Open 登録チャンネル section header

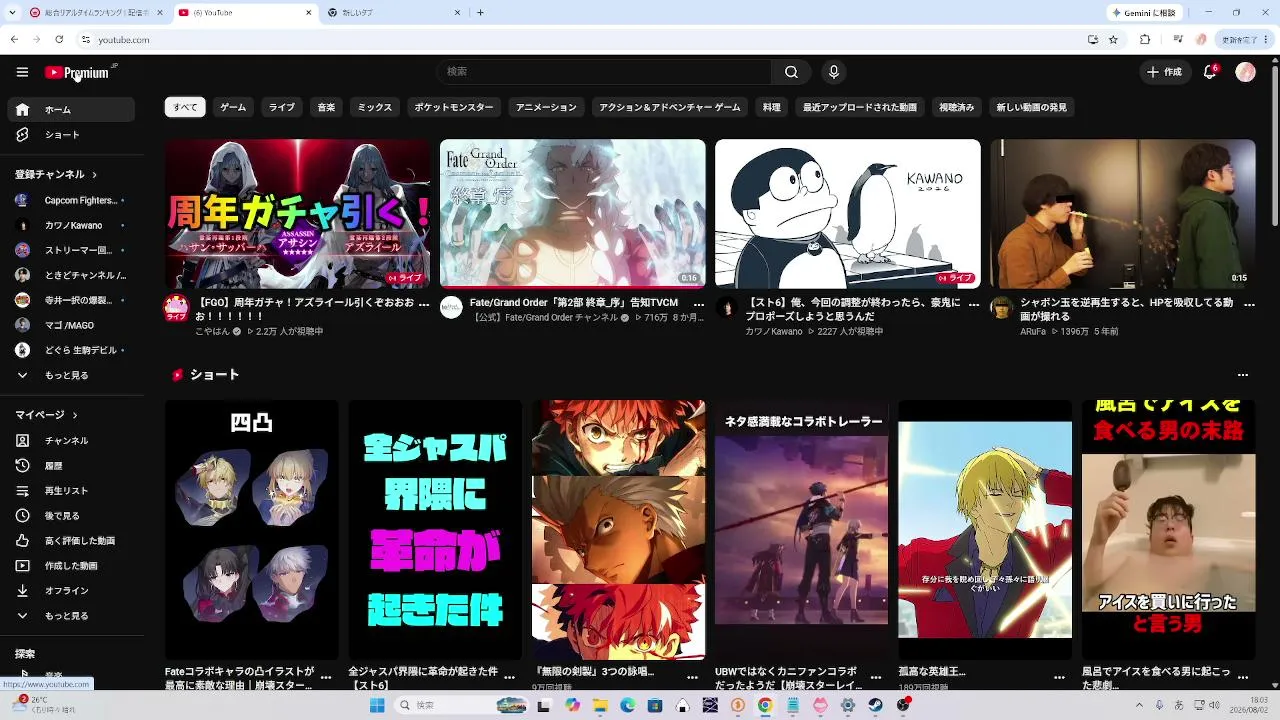tap(56, 175)
